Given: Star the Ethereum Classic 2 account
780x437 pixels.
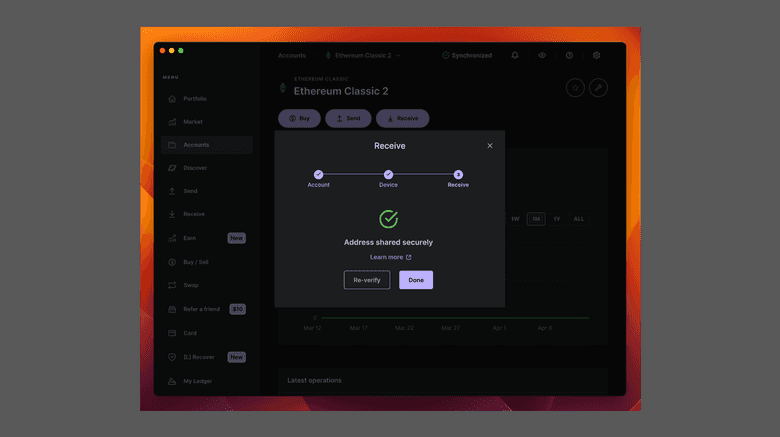Looking at the screenshot, I should (575, 88).
